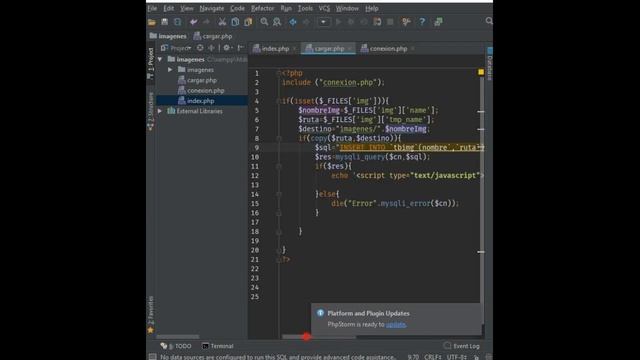Screen dimensions: 640x360
Task: Toggle the Project side tool window
Action: [x=151, y=64]
